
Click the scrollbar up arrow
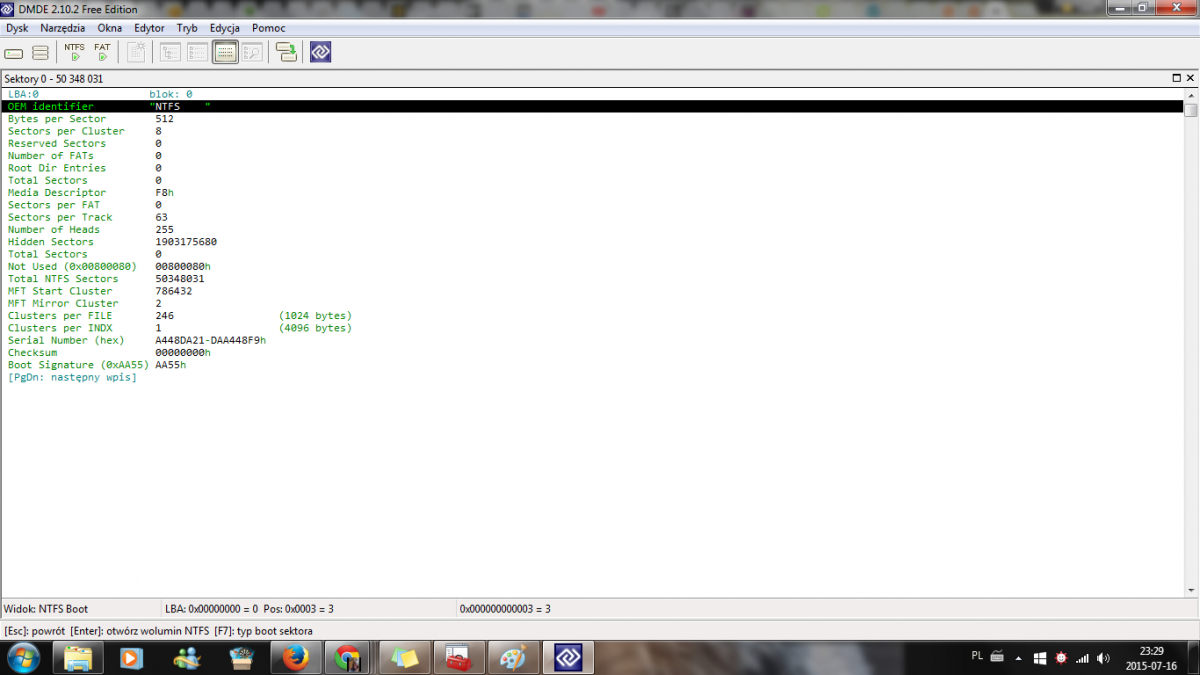[1191, 94]
